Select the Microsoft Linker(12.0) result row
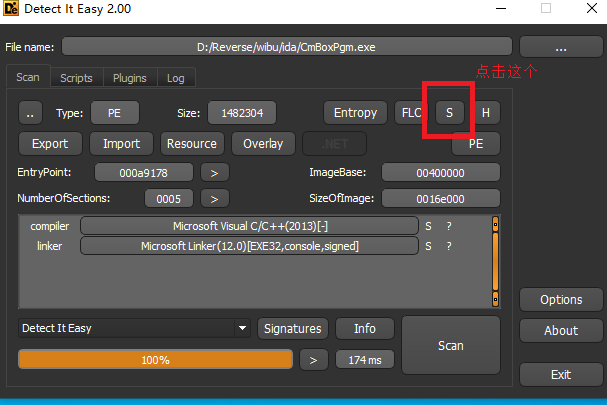Image resolution: width=607 pixels, height=405 pixels. point(250,246)
